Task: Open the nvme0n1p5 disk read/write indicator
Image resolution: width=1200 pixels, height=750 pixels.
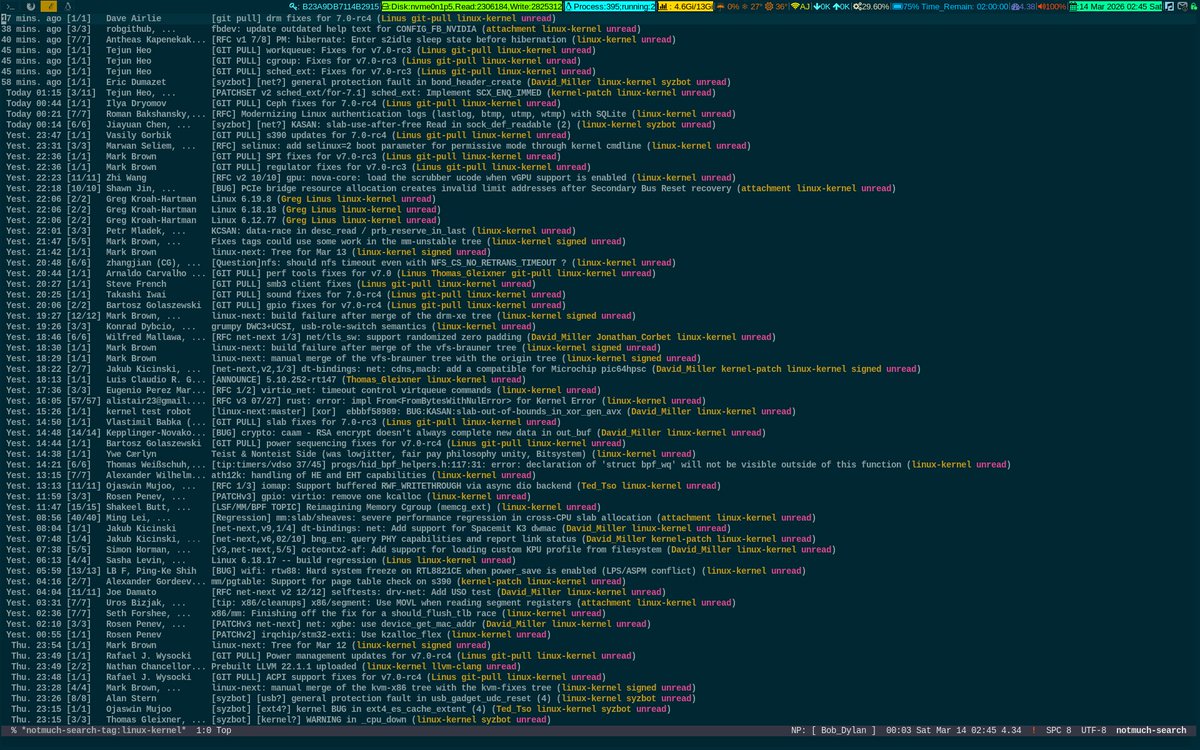Action: pyautogui.click(x=472, y=7)
